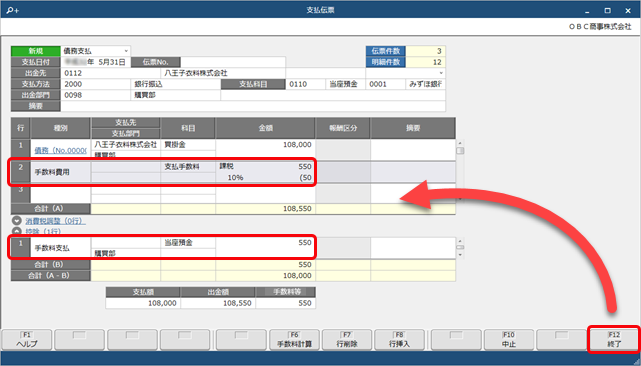
Task: Click the 手数料支払 deduction row cell
Action: (61, 248)
